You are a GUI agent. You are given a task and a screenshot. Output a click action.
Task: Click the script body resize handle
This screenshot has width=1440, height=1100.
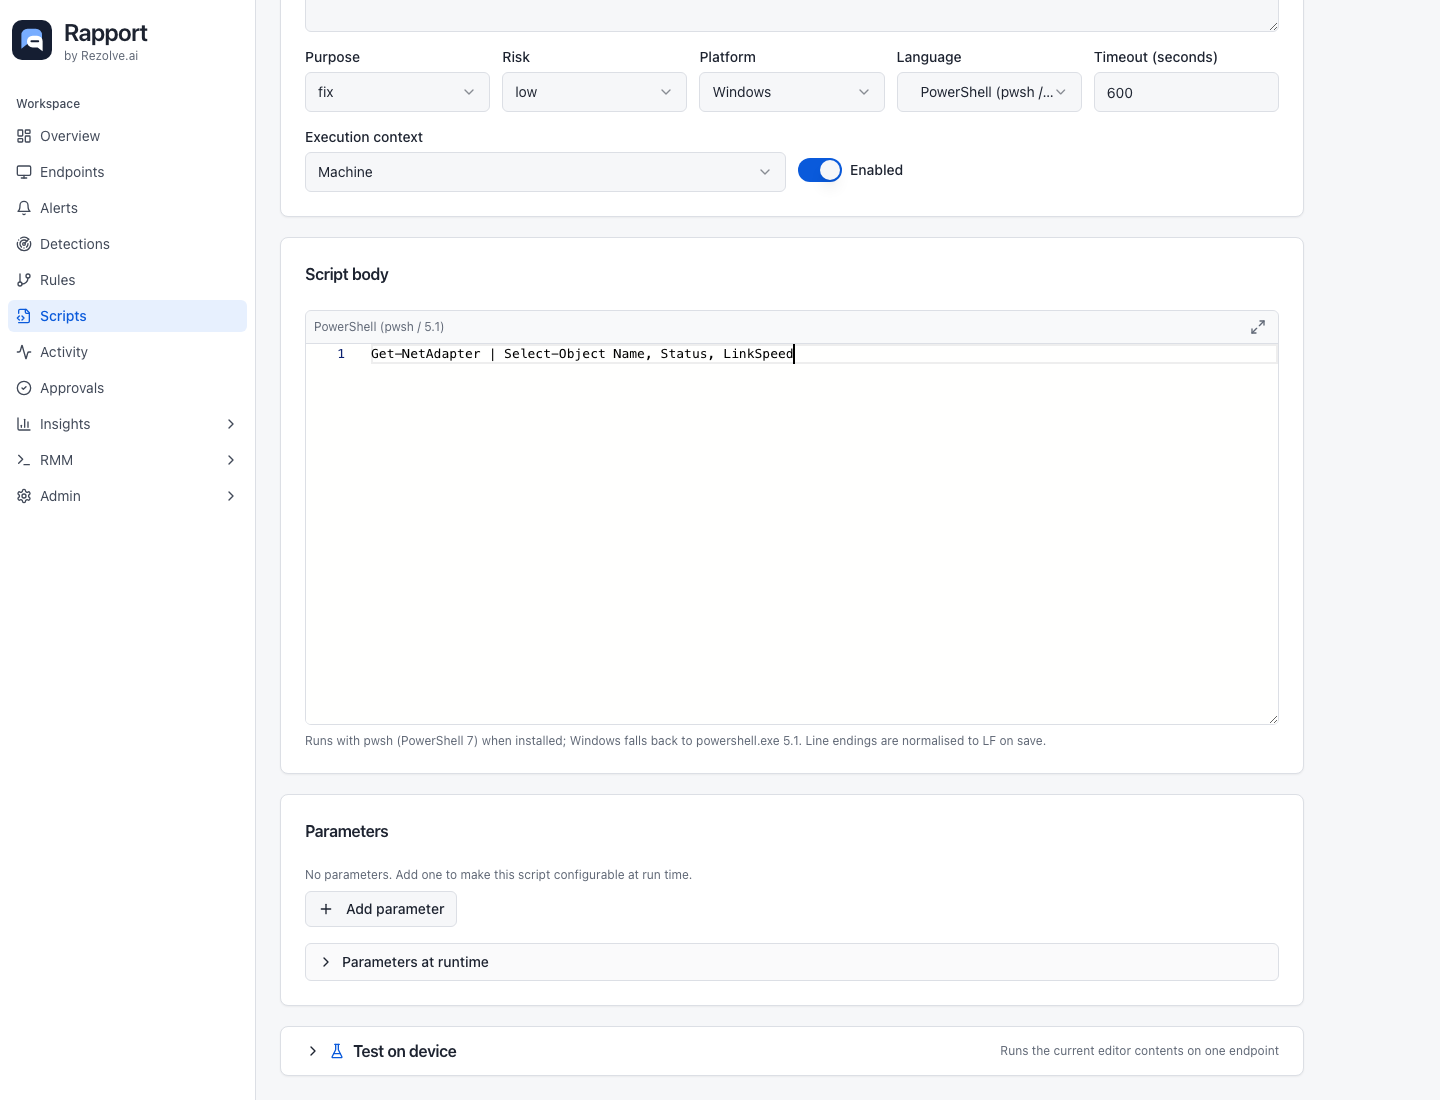coord(1272,718)
